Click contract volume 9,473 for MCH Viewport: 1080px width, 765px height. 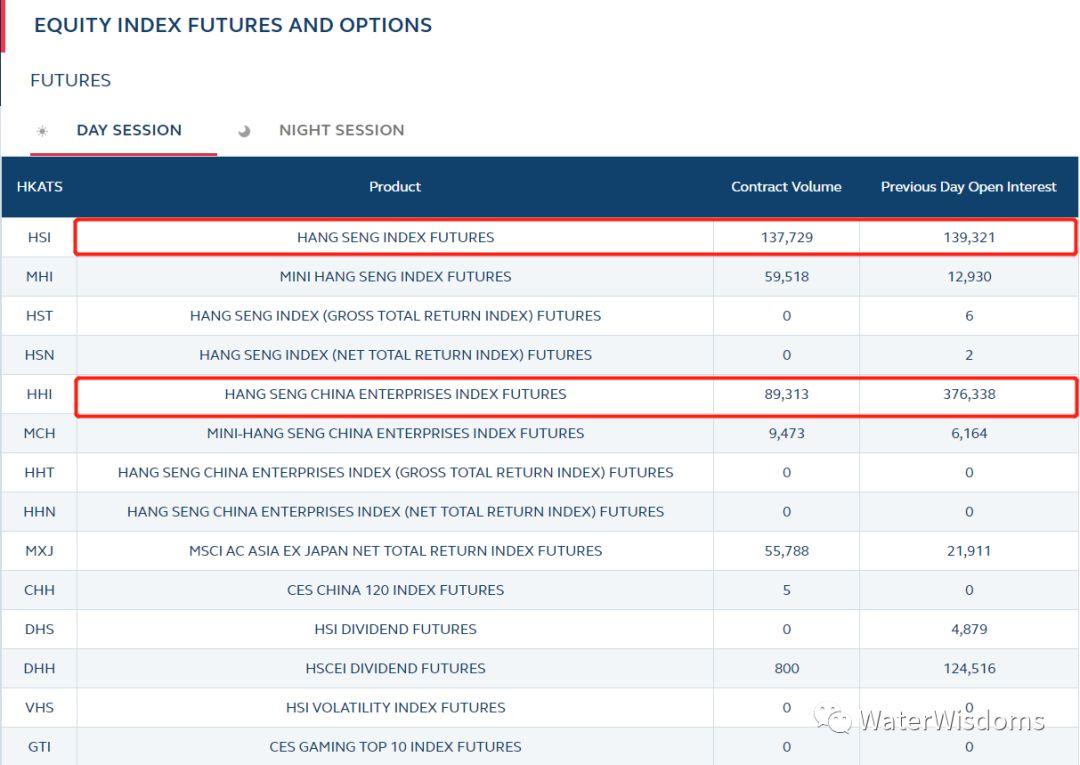(x=787, y=434)
